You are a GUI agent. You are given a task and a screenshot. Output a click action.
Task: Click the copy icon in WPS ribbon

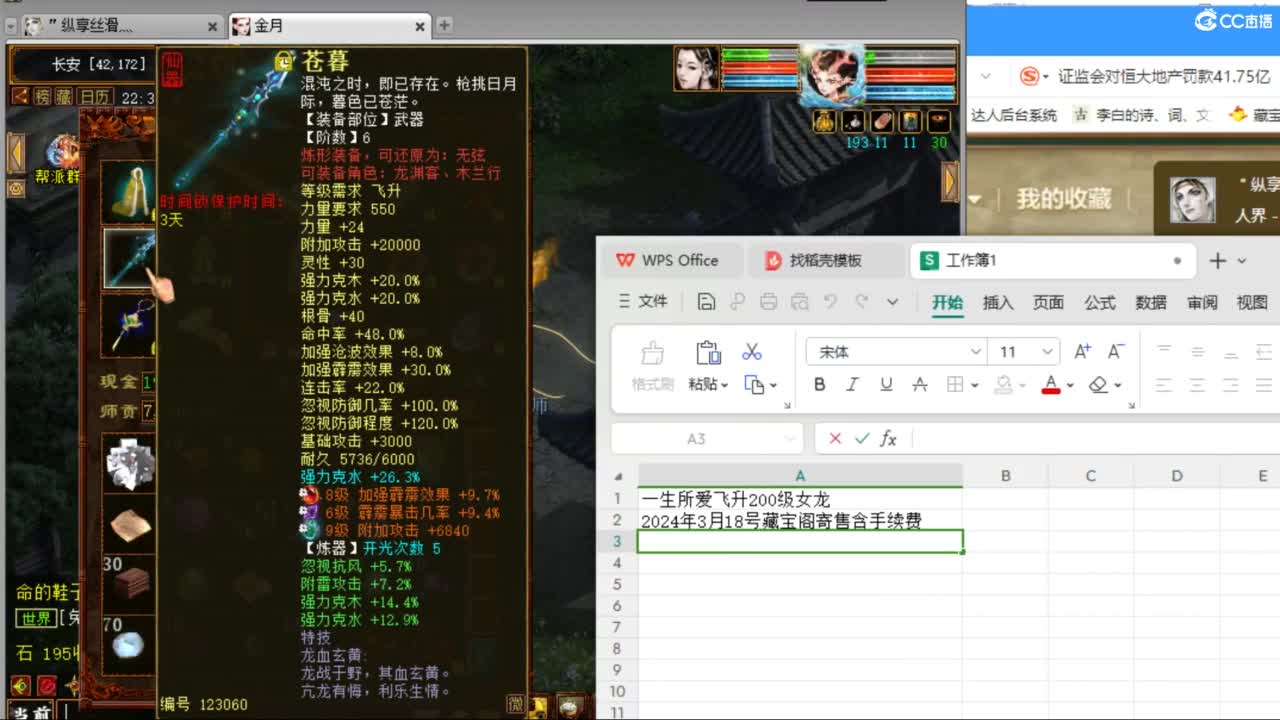click(x=755, y=385)
